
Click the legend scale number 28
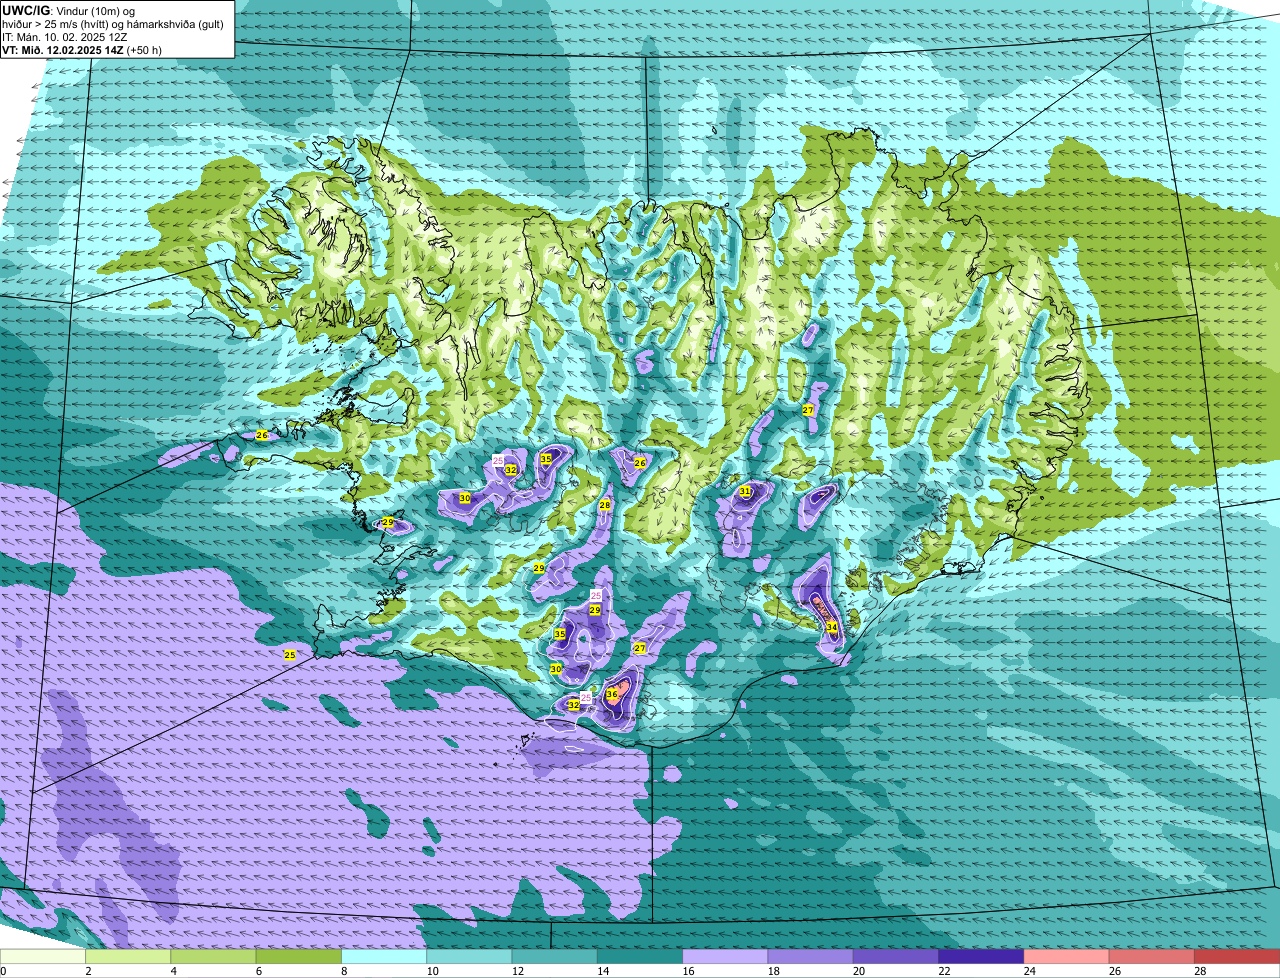click(1199, 971)
